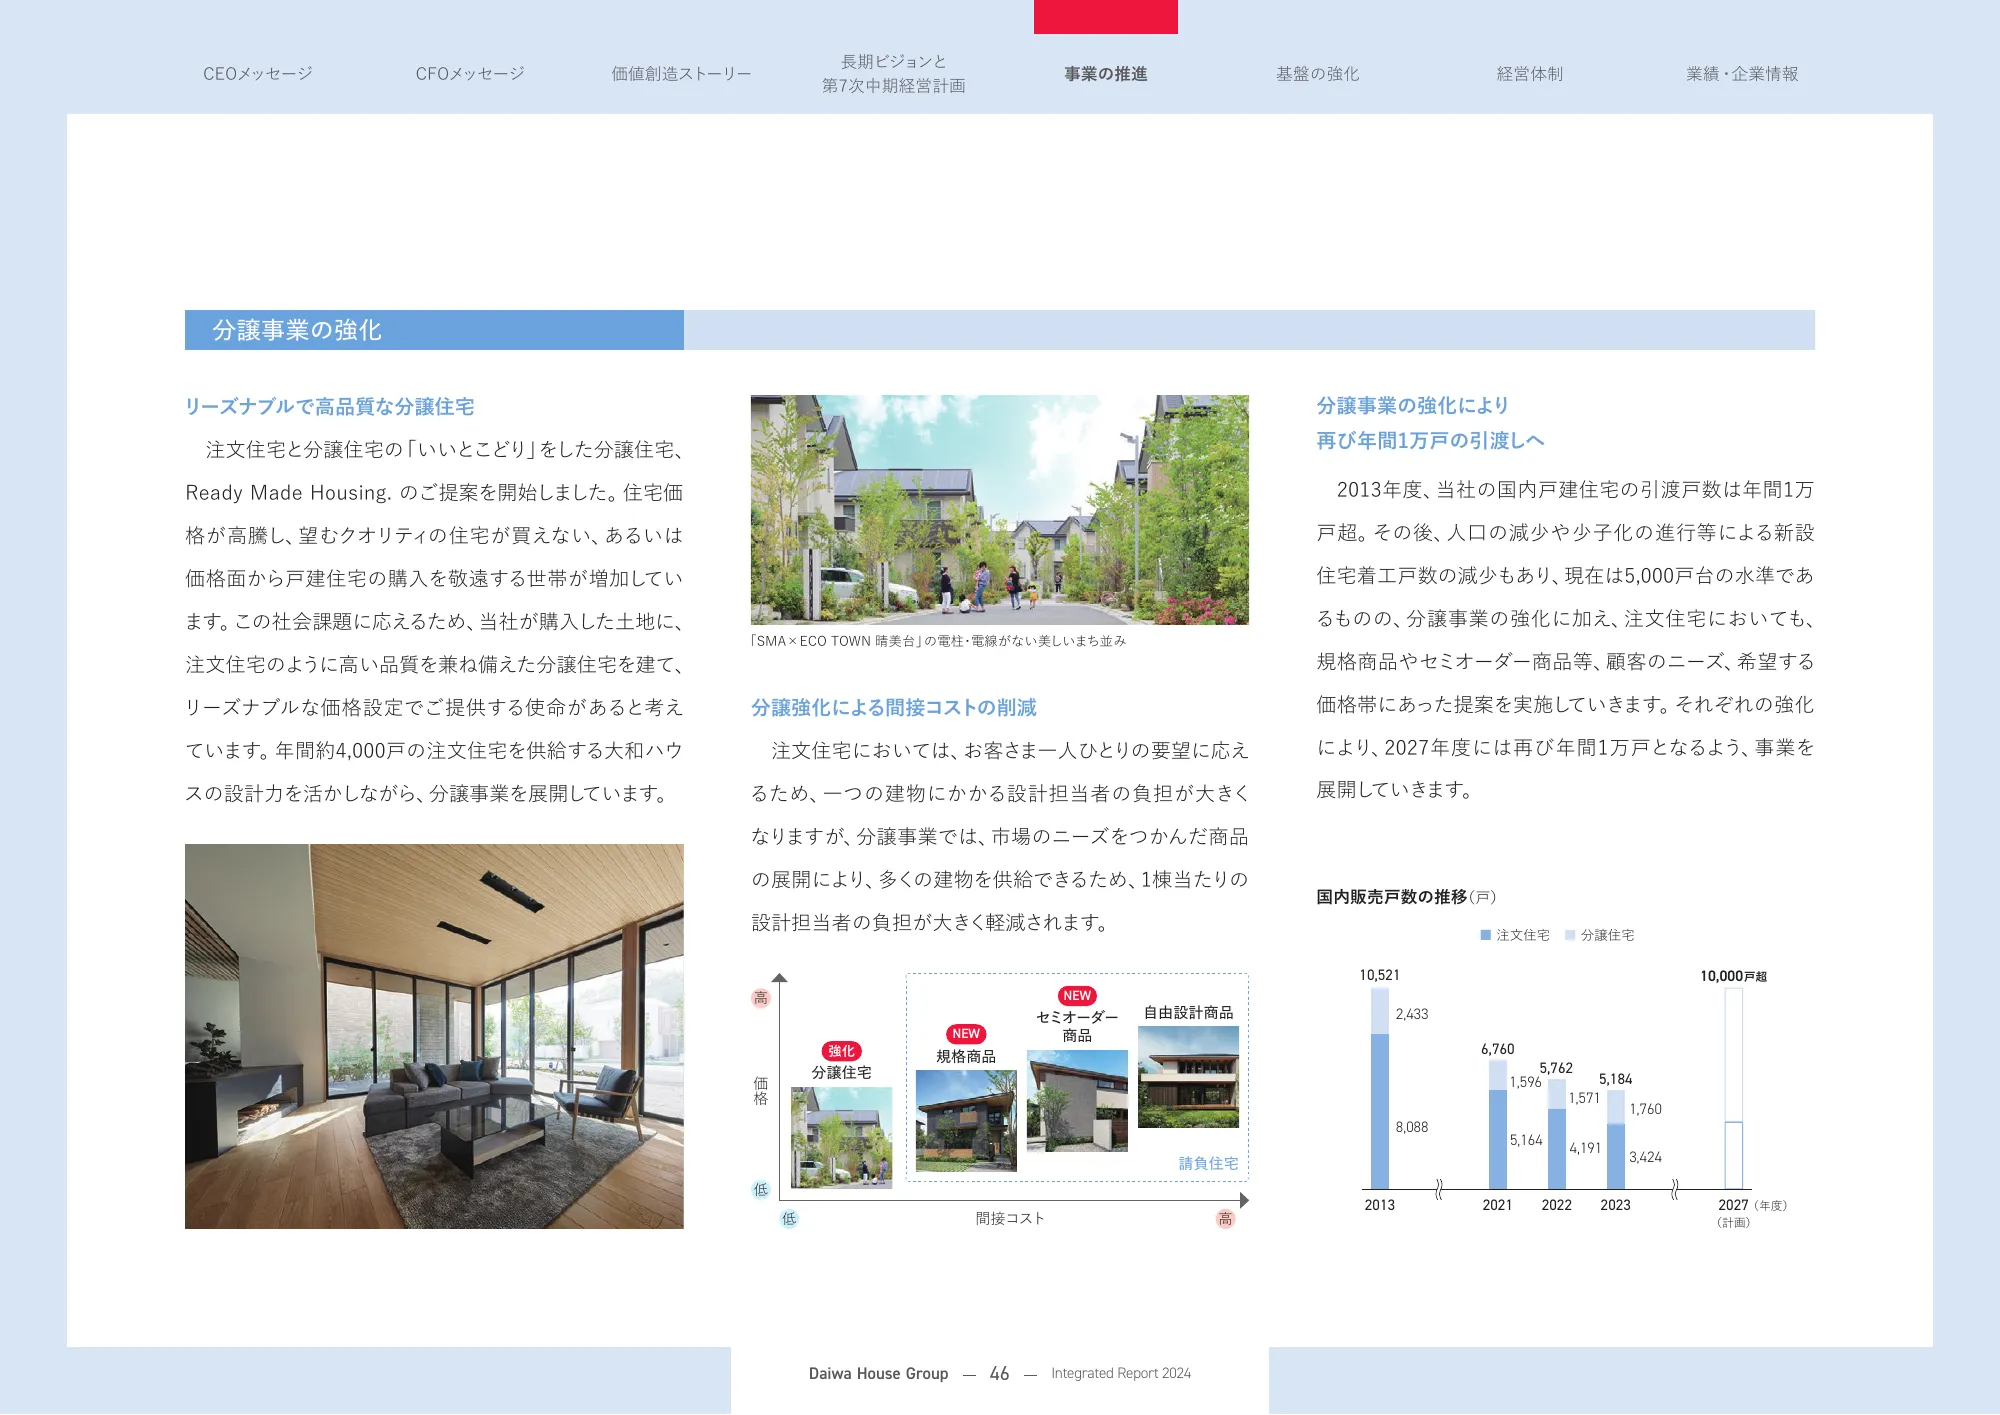
Task: Open the CFOメッセージ navigation tab
Action: [470, 74]
